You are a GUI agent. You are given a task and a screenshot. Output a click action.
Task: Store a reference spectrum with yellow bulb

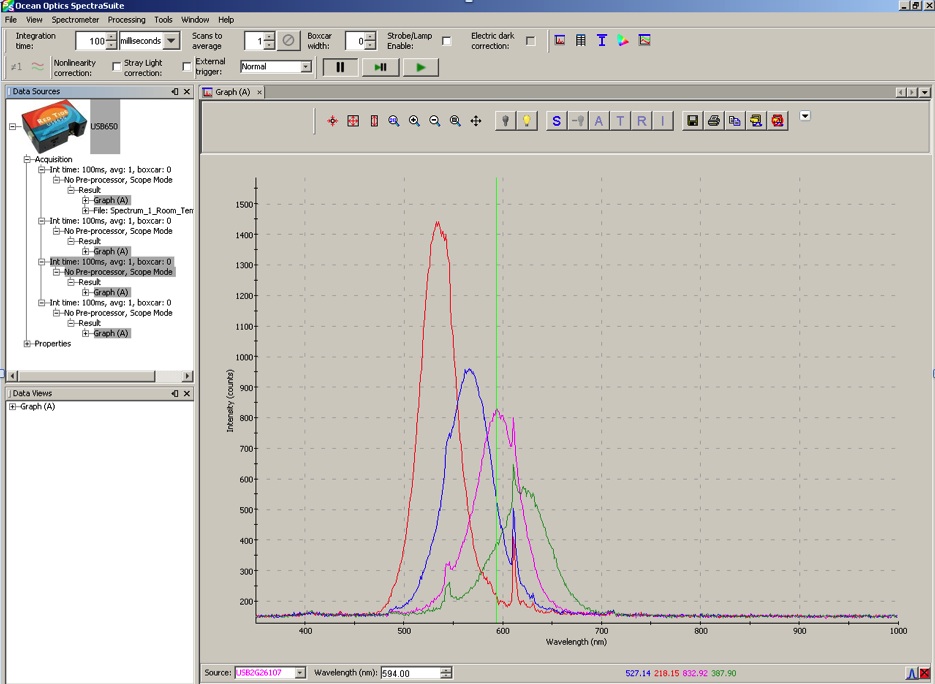pos(527,121)
